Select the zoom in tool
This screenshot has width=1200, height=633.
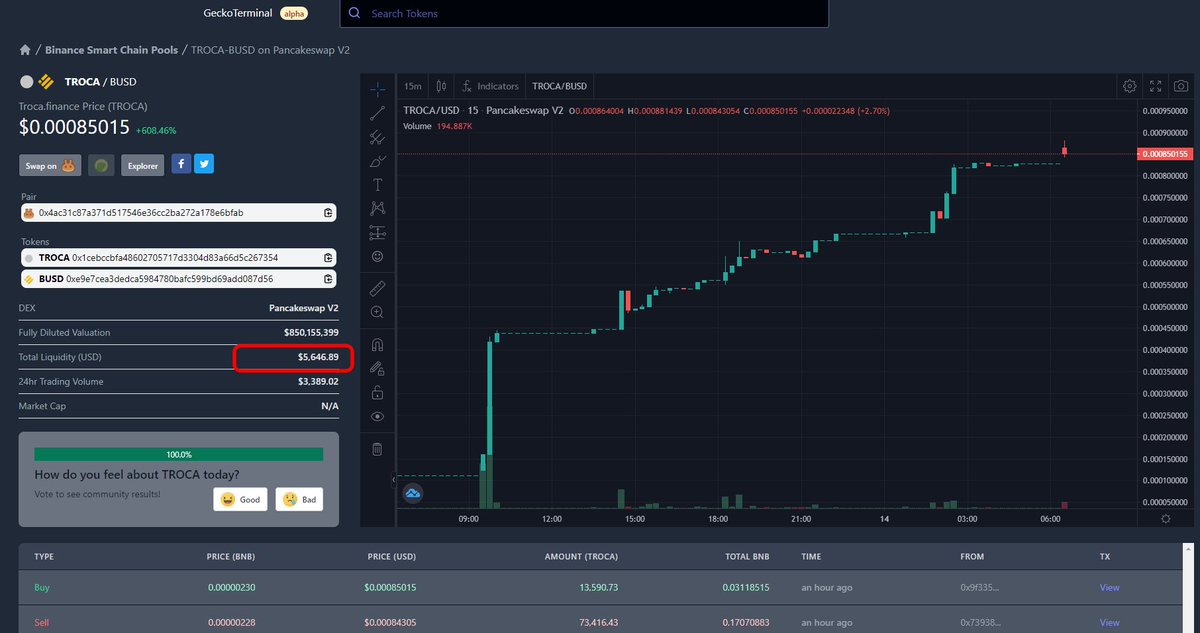377,312
